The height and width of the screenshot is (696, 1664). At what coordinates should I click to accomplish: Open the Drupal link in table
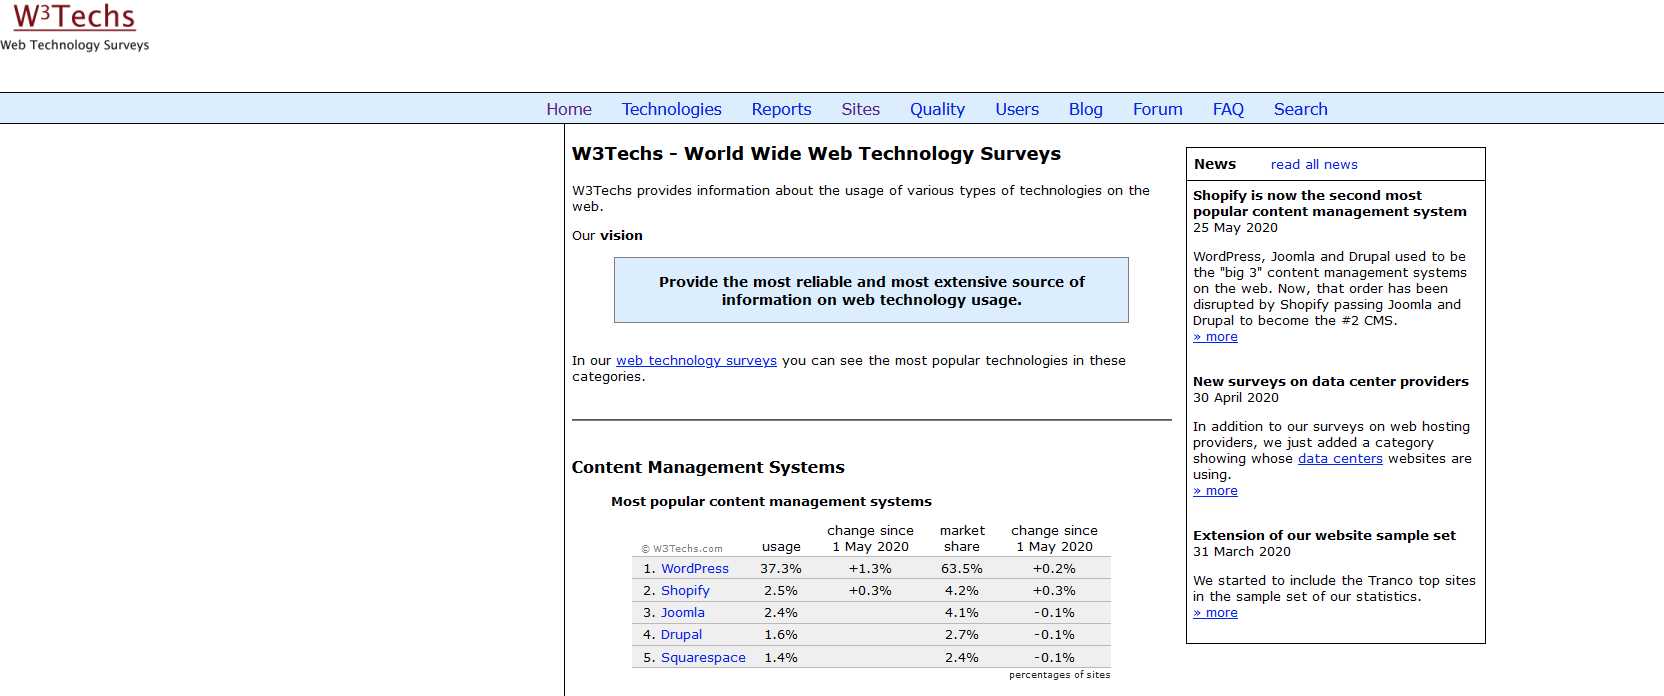click(681, 634)
